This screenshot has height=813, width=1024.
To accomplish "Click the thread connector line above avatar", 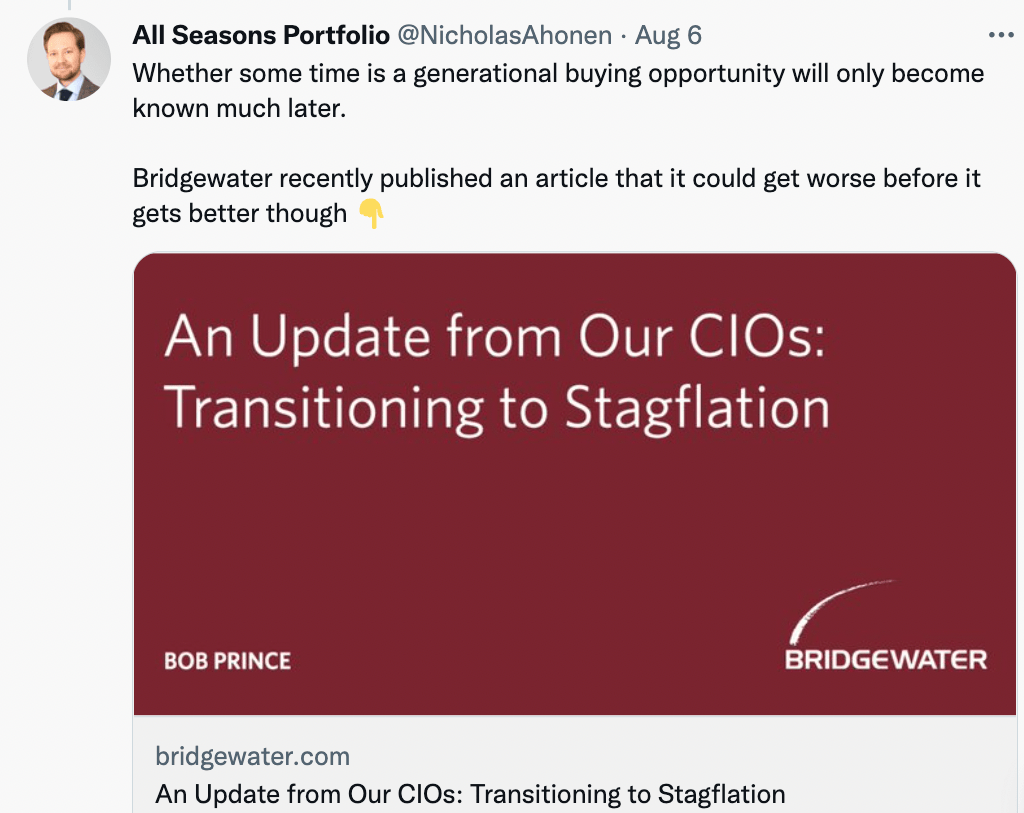I will point(69,5).
